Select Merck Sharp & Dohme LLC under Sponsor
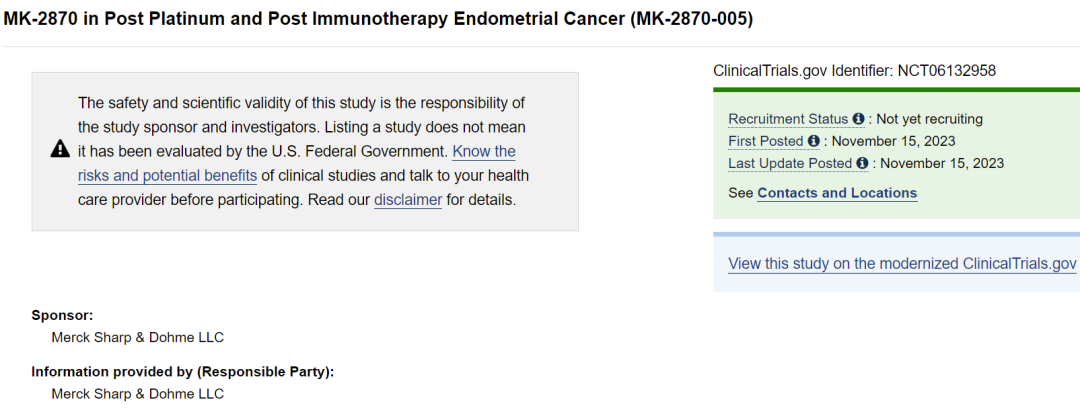The height and width of the screenshot is (408, 1080). click(138, 338)
